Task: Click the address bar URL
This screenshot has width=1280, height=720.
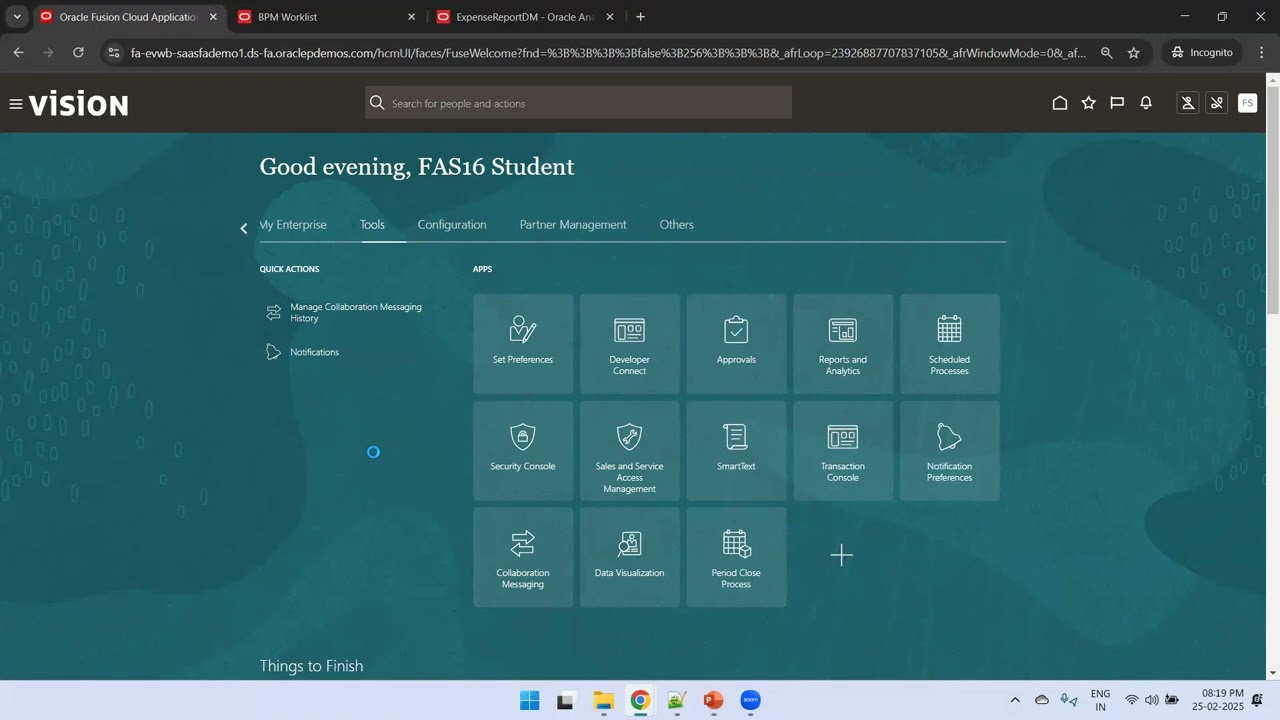Action: click(x=608, y=53)
